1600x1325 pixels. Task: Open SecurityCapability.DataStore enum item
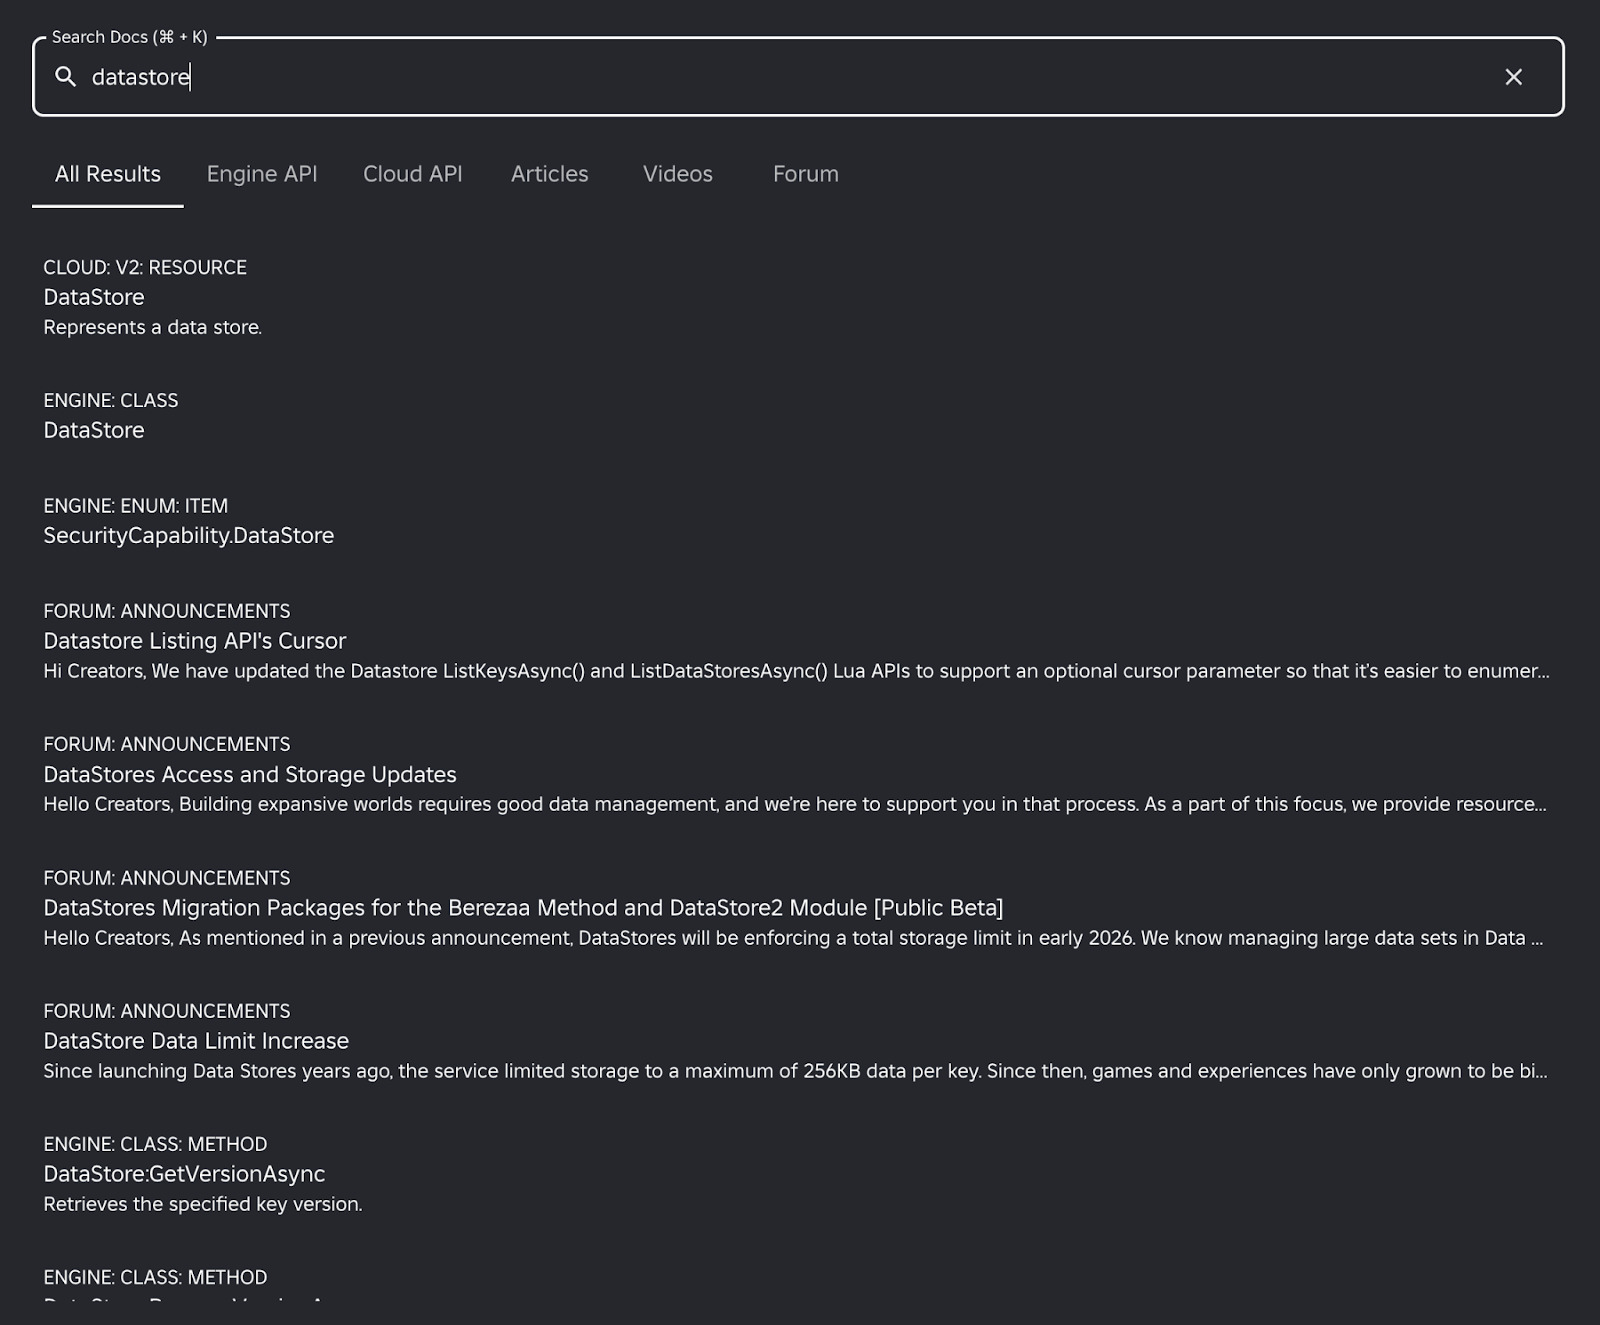(189, 535)
